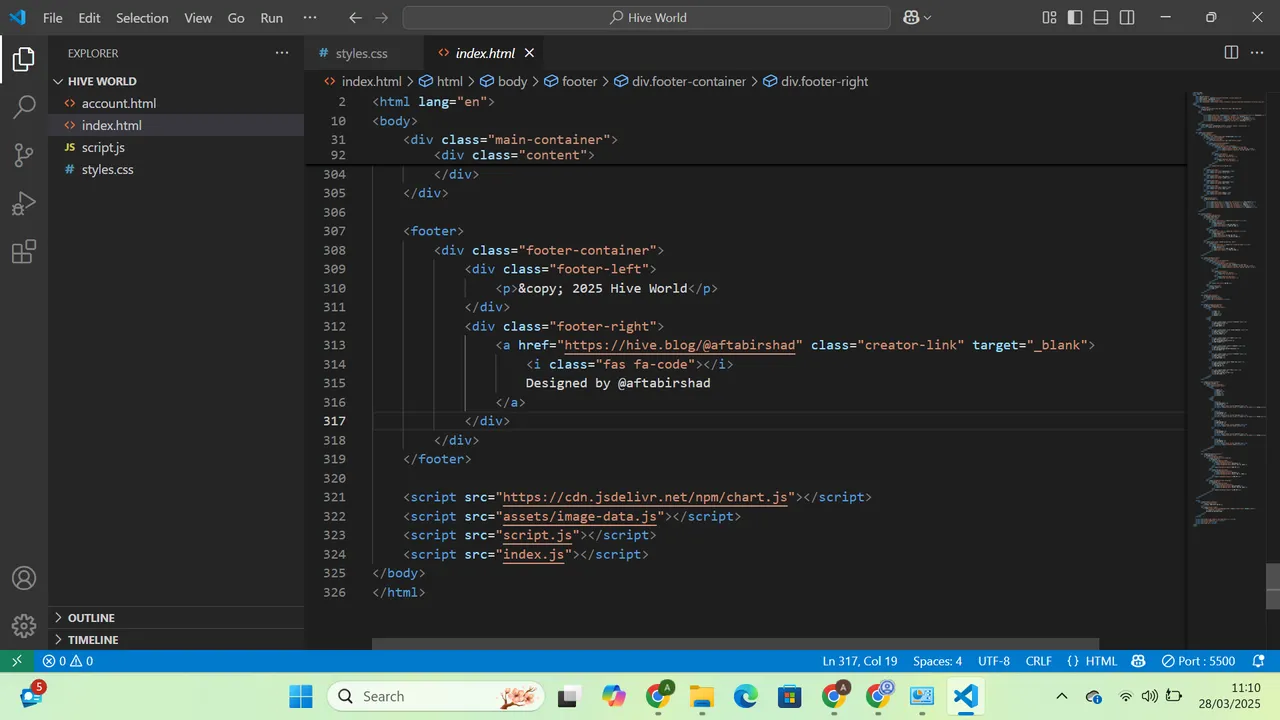Click the Split Editor Right icon

(1231, 53)
